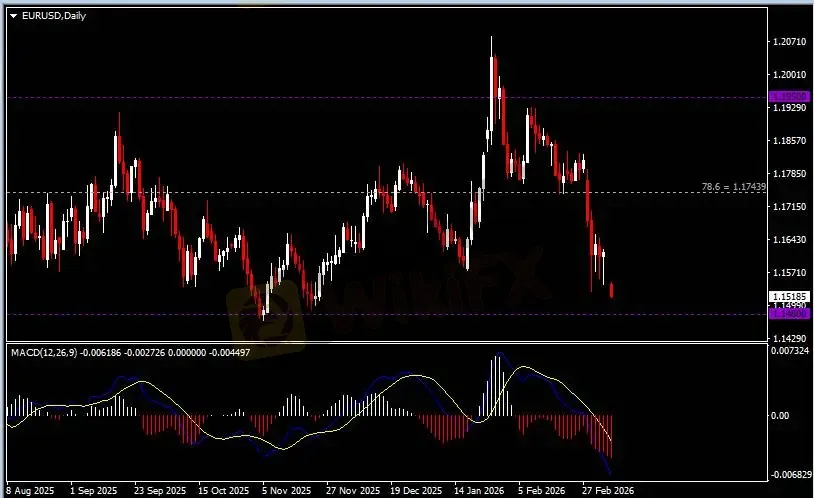Click the 14 Jan 2026 date label
The width and height of the screenshot is (814, 498).
[x=478, y=491]
